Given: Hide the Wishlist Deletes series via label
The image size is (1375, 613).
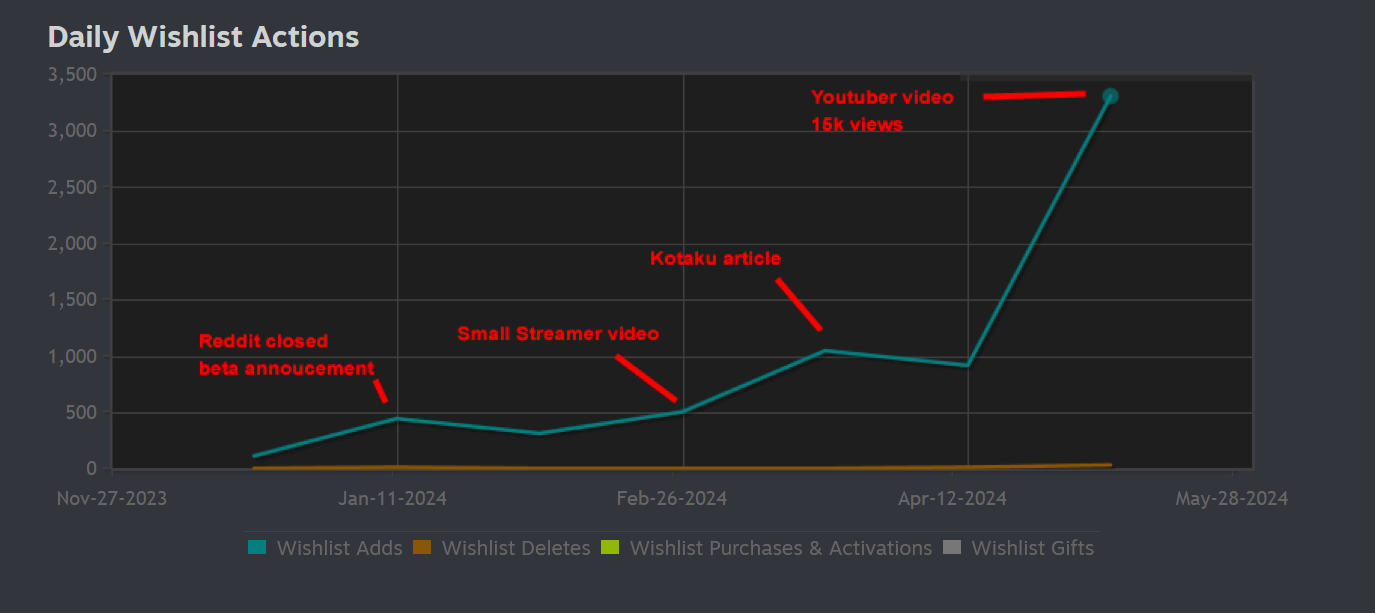Looking at the screenshot, I should pyautogui.click(x=515, y=548).
